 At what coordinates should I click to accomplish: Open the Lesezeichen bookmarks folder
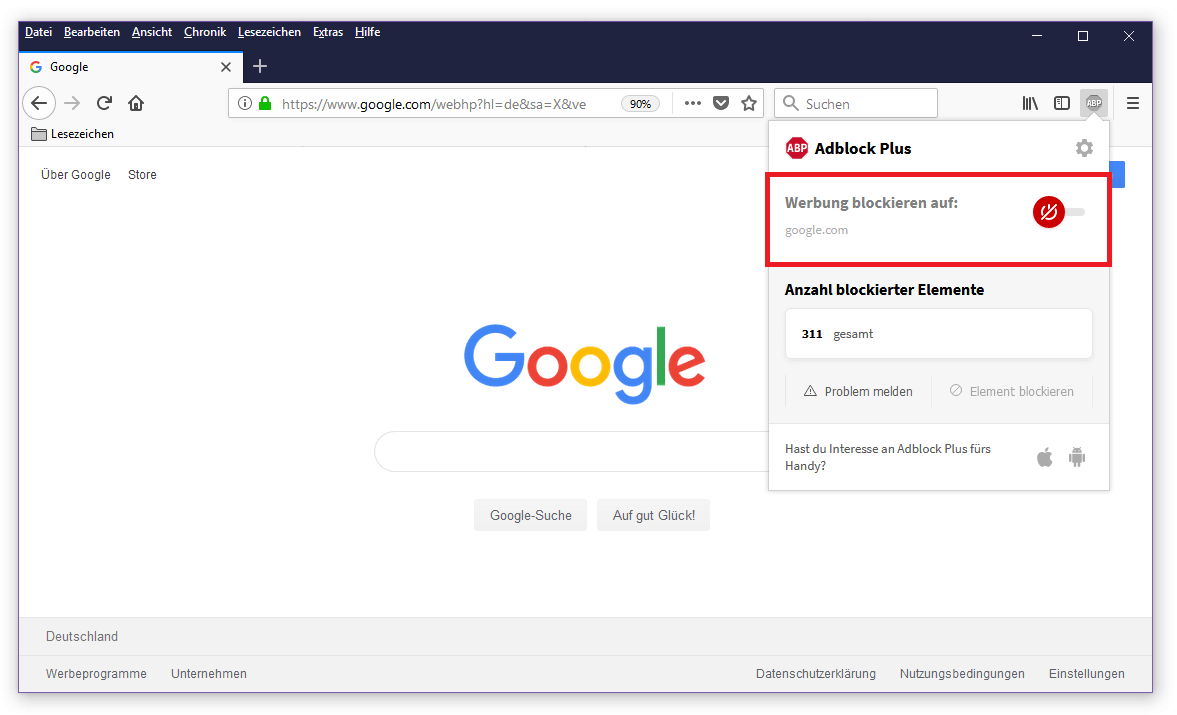[73, 134]
